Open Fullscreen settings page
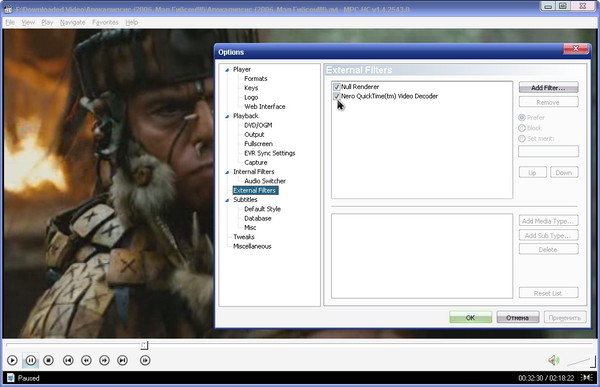The image size is (600, 387). [x=258, y=144]
